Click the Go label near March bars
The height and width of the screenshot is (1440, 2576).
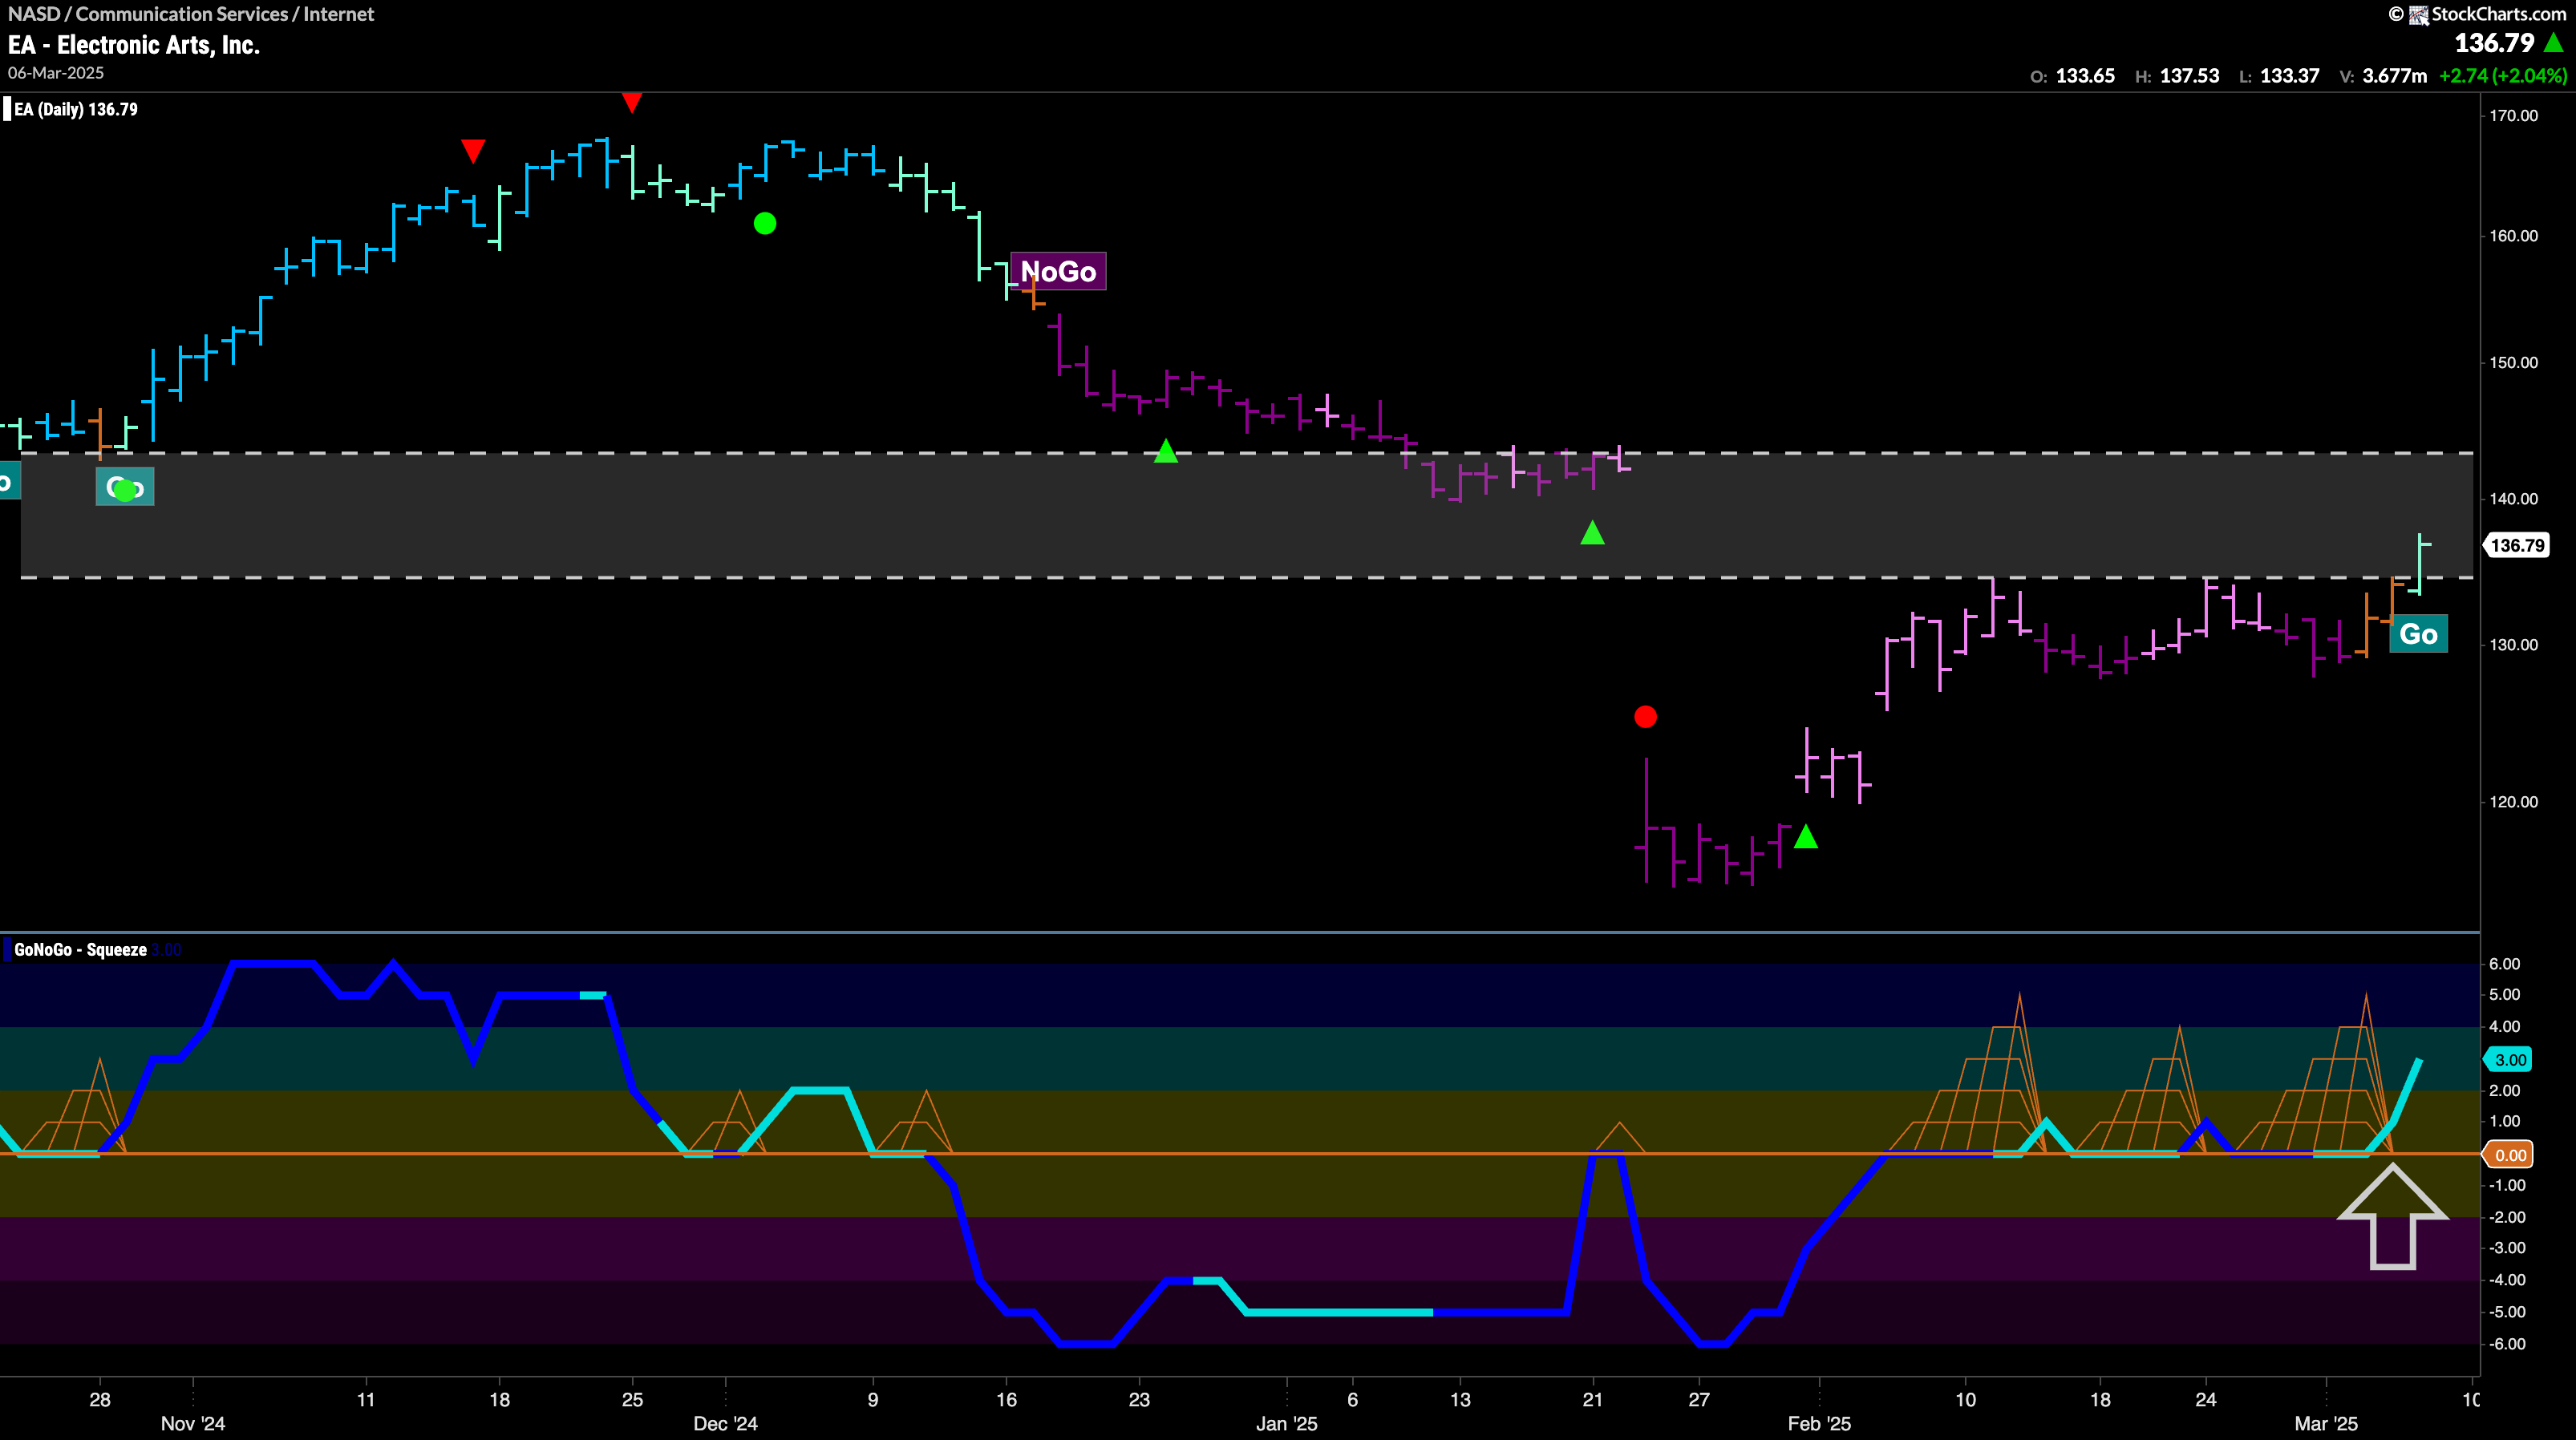(2418, 634)
